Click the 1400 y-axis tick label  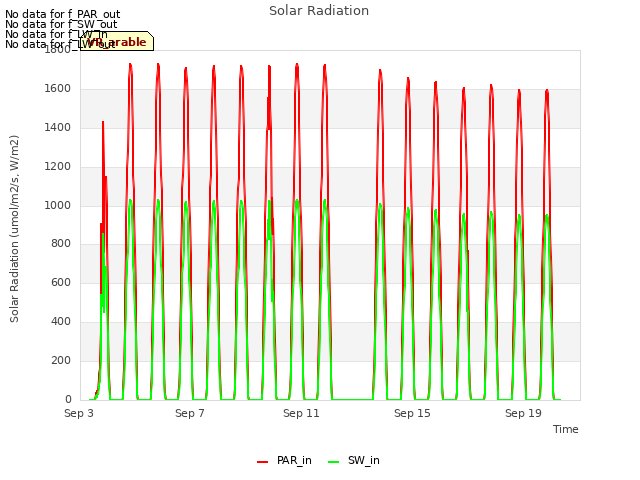click(x=58, y=128)
